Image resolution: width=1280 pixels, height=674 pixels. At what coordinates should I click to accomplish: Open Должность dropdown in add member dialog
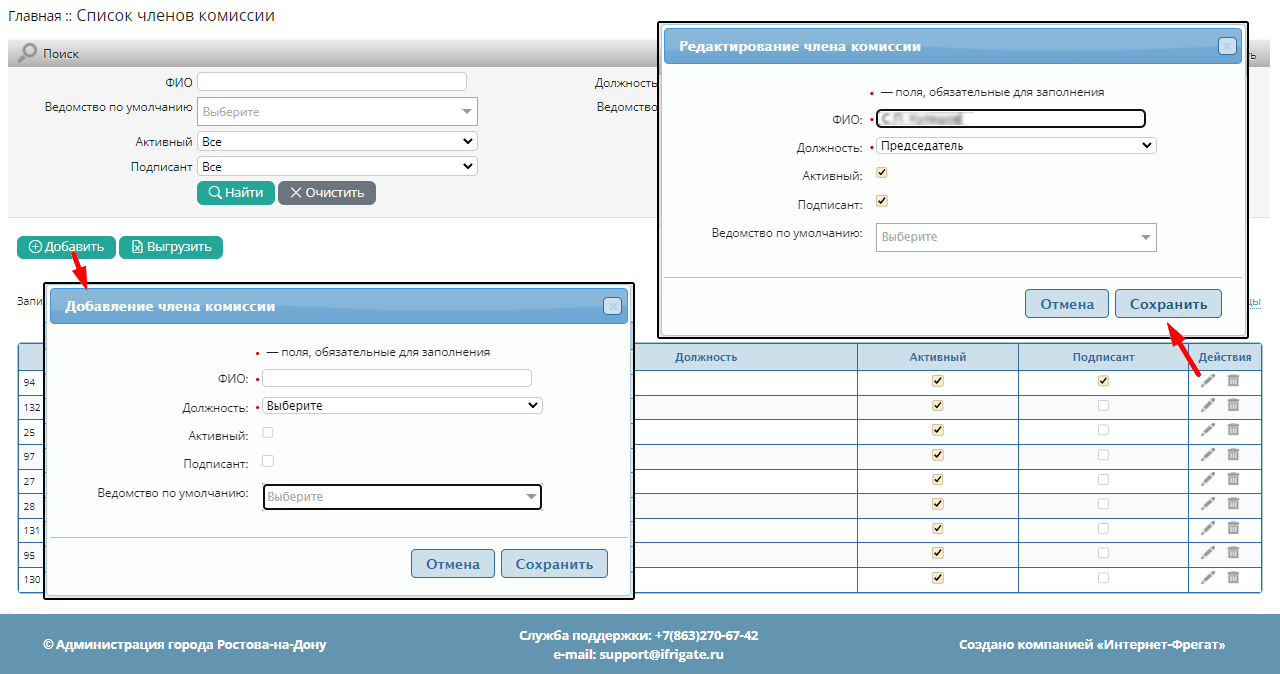[x=402, y=406]
